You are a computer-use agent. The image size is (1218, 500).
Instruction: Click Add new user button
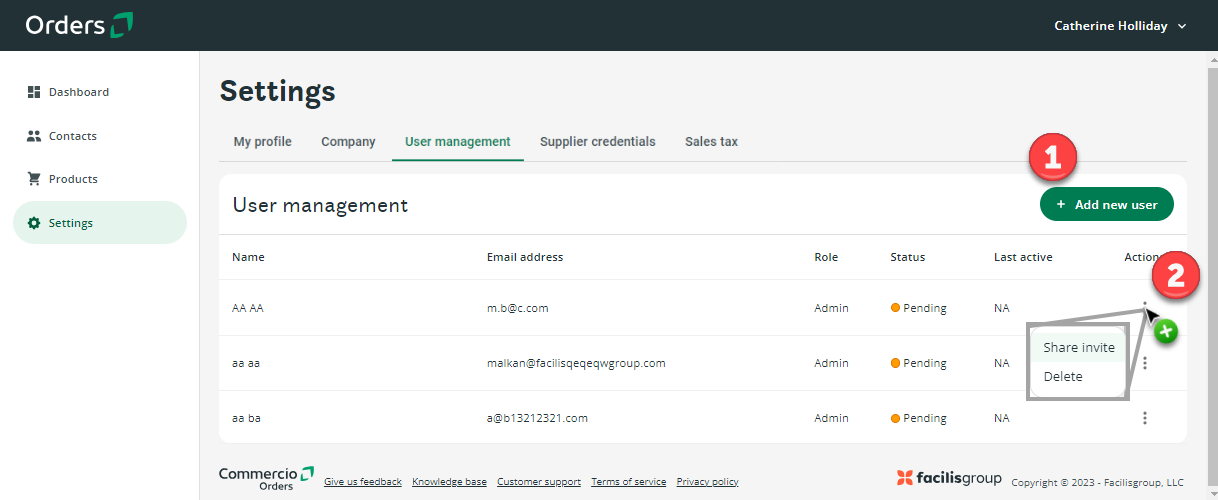click(1107, 204)
